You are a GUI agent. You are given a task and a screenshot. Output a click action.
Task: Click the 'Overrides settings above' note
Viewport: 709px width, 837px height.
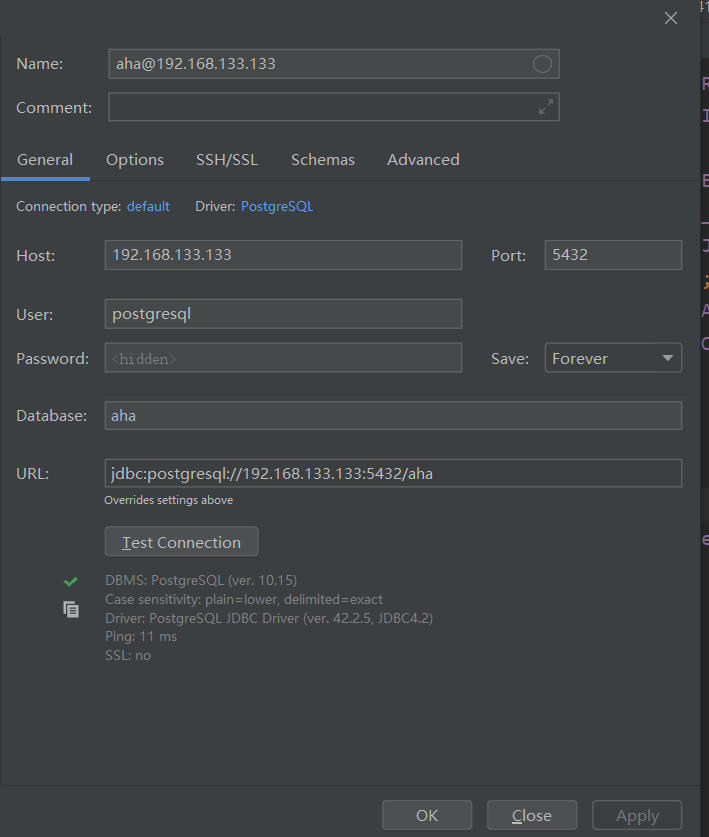[169, 500]
